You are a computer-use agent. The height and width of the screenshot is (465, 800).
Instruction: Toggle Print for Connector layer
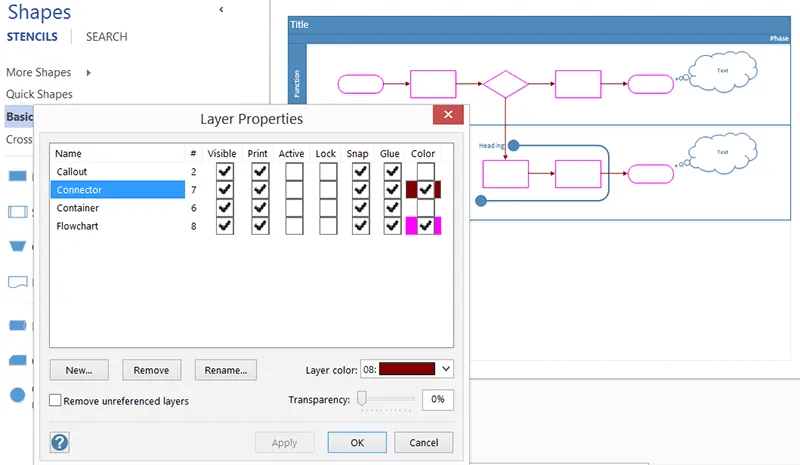click(260, 189)
